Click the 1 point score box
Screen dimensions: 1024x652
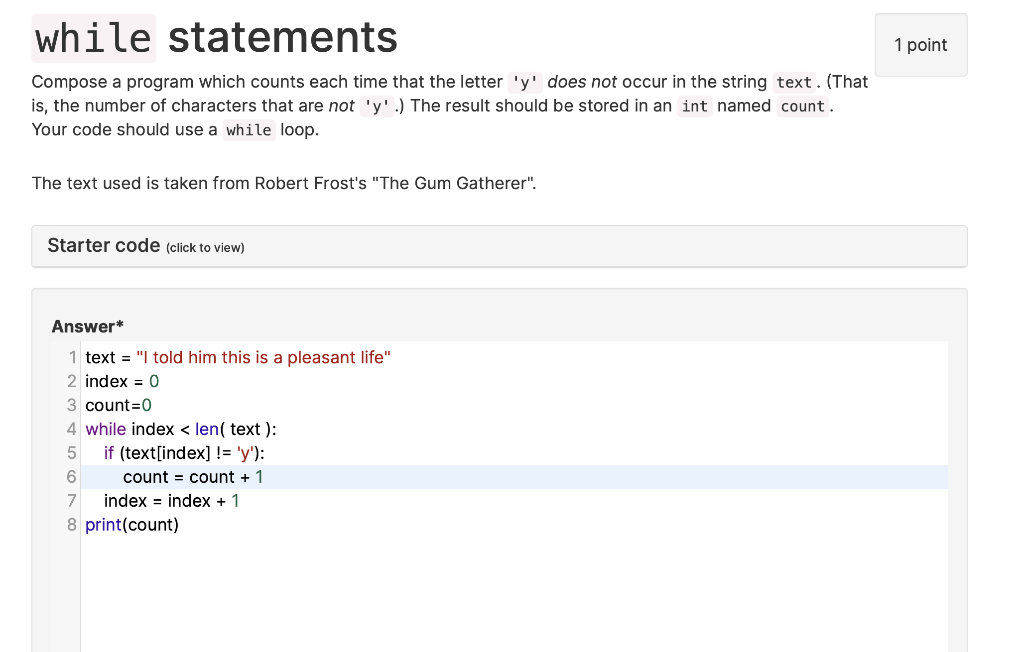coord(920,44)
